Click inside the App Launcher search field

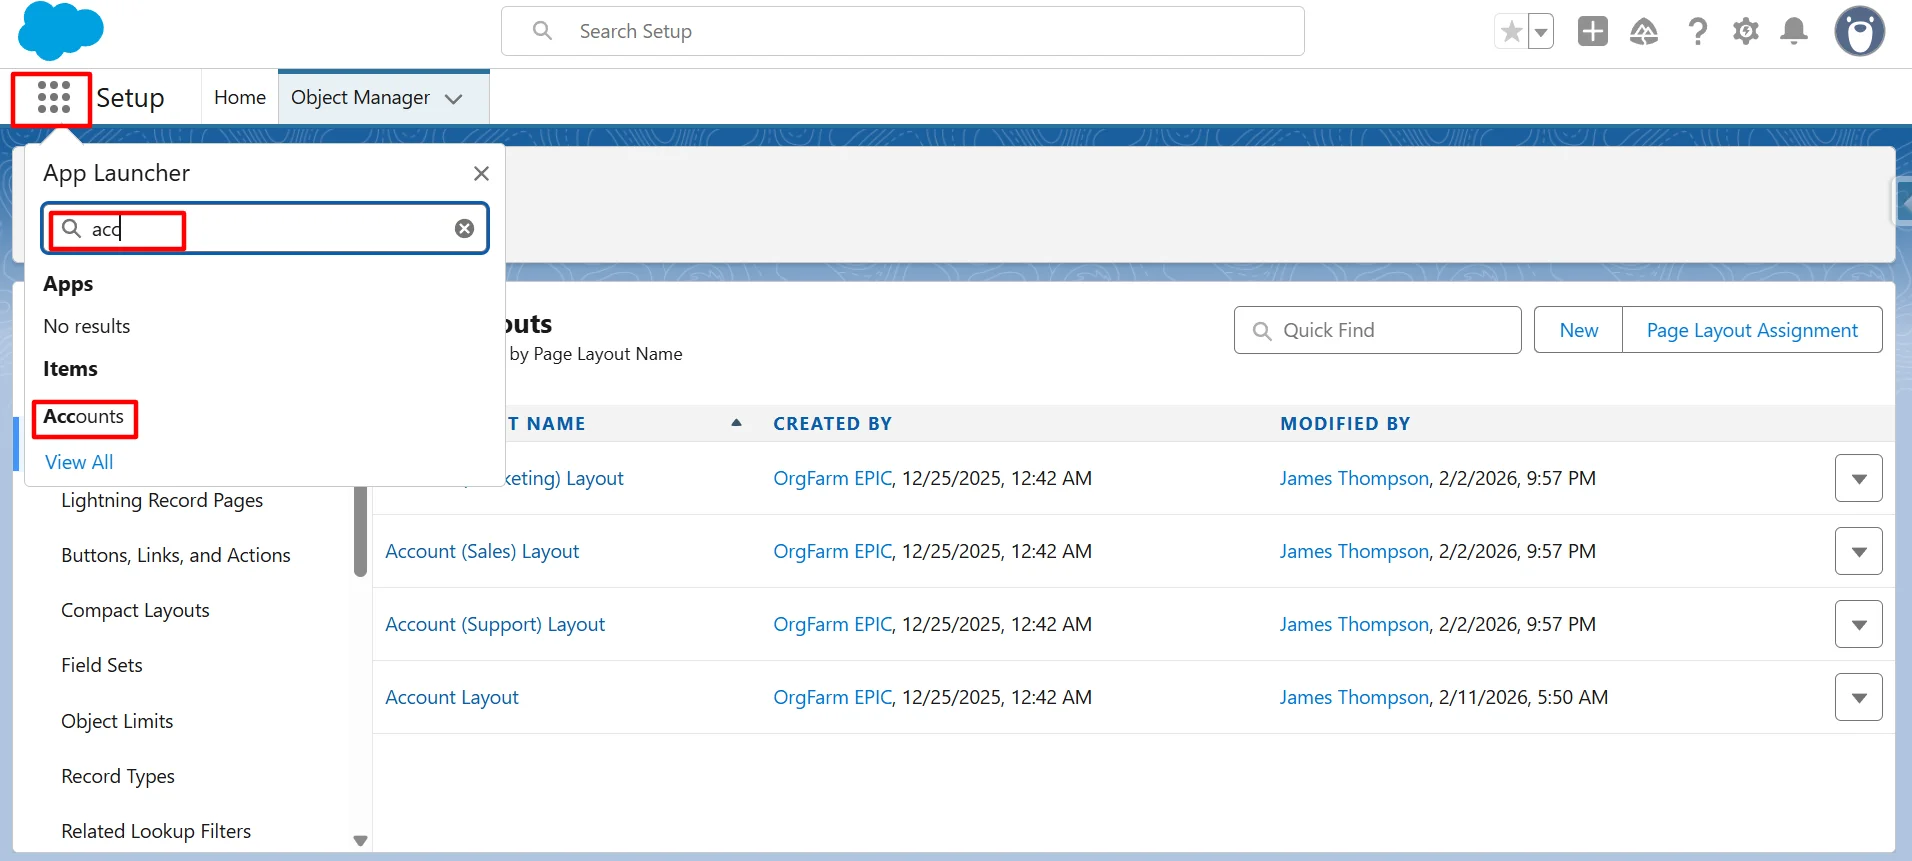pyautogui.click(x=265, y=229)
